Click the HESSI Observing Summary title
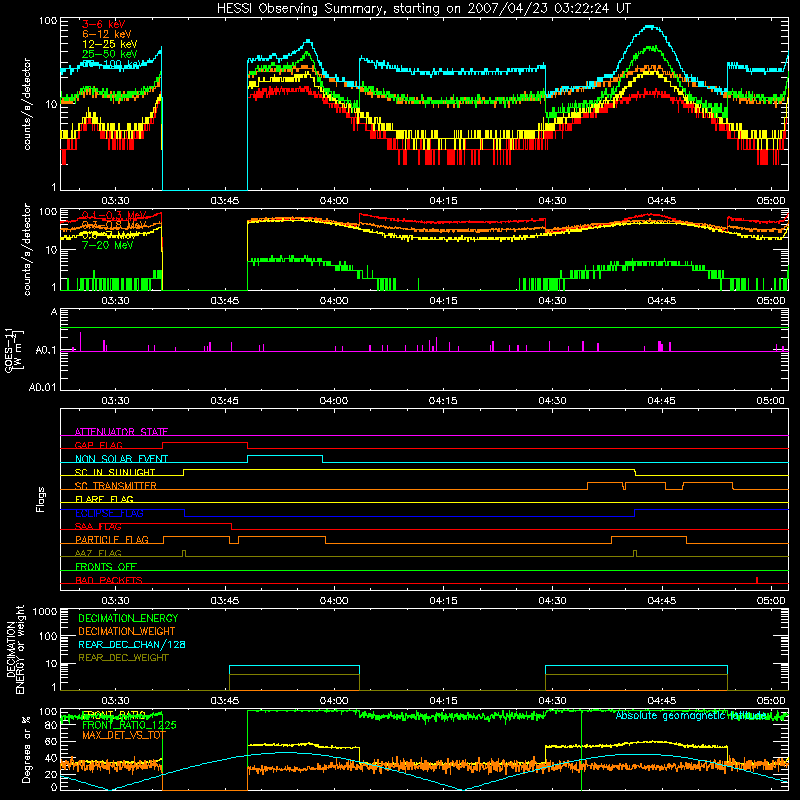 click(423, 8)
